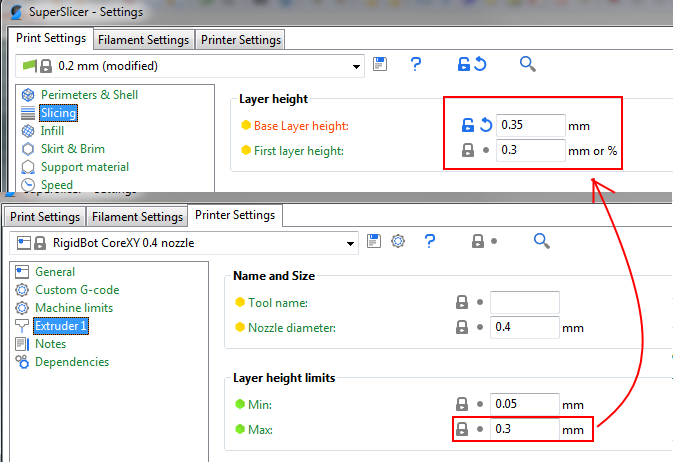Click the Max label under Layer height limits

tap(260, 430)
